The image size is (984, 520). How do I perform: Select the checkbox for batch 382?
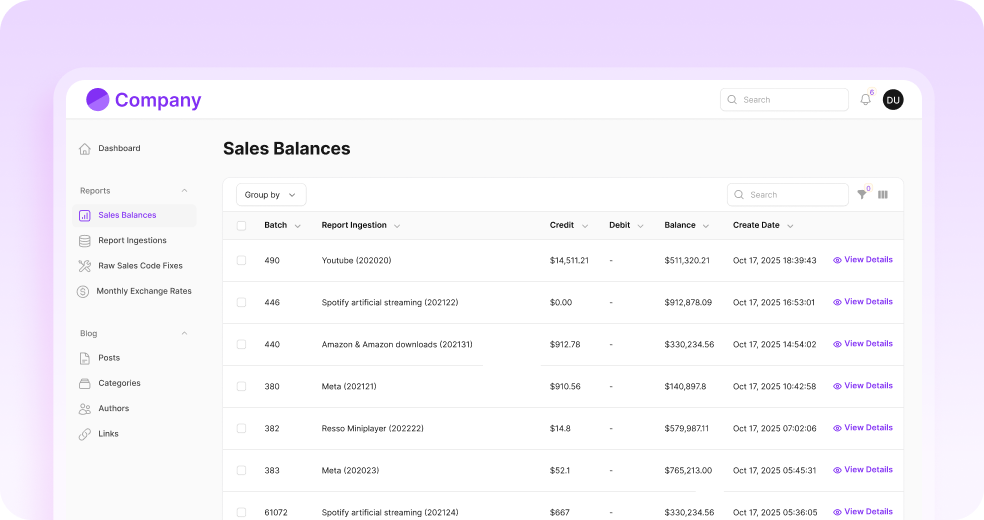coord(242,428)
